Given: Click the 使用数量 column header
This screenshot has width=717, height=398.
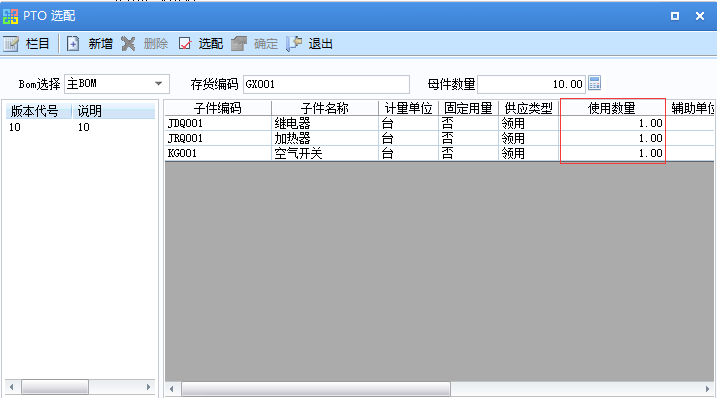Looking at the screenshot, I should point(612,108).
